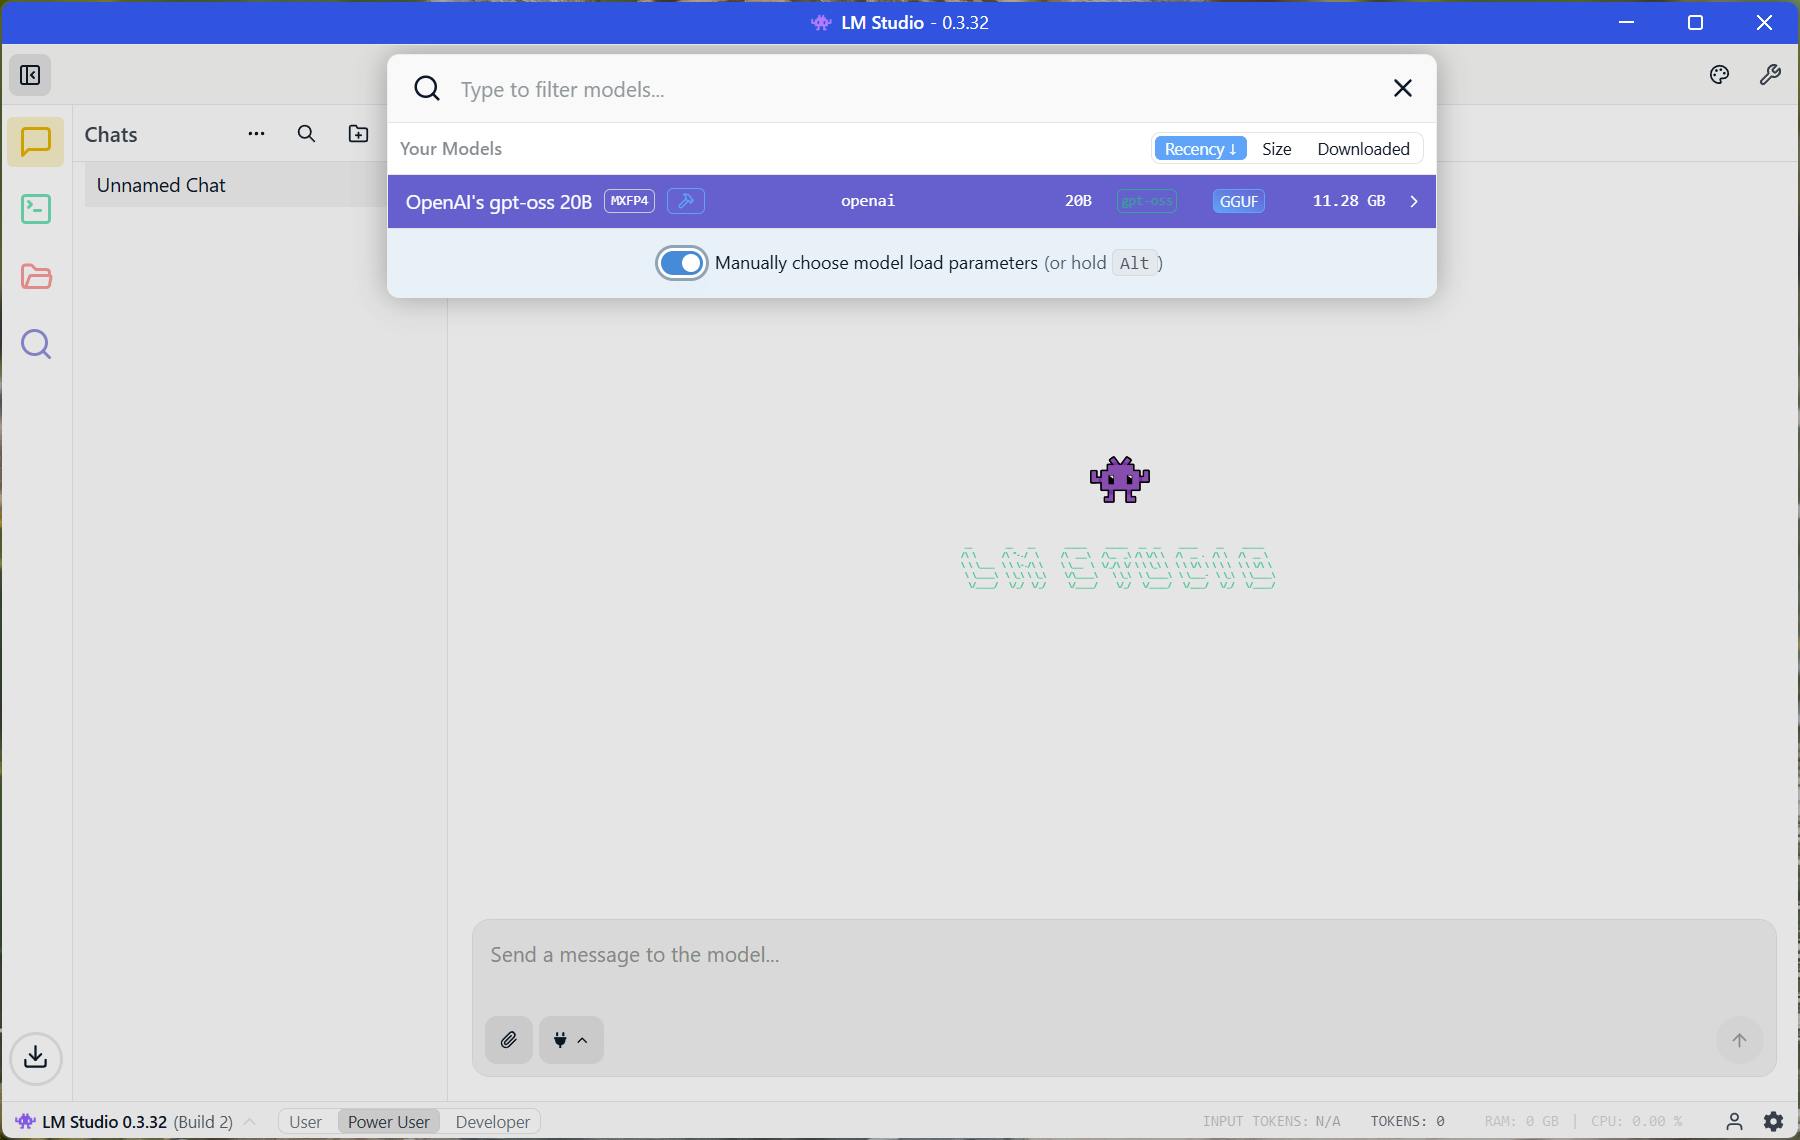Open the Developer console sidebar icon

36,209
